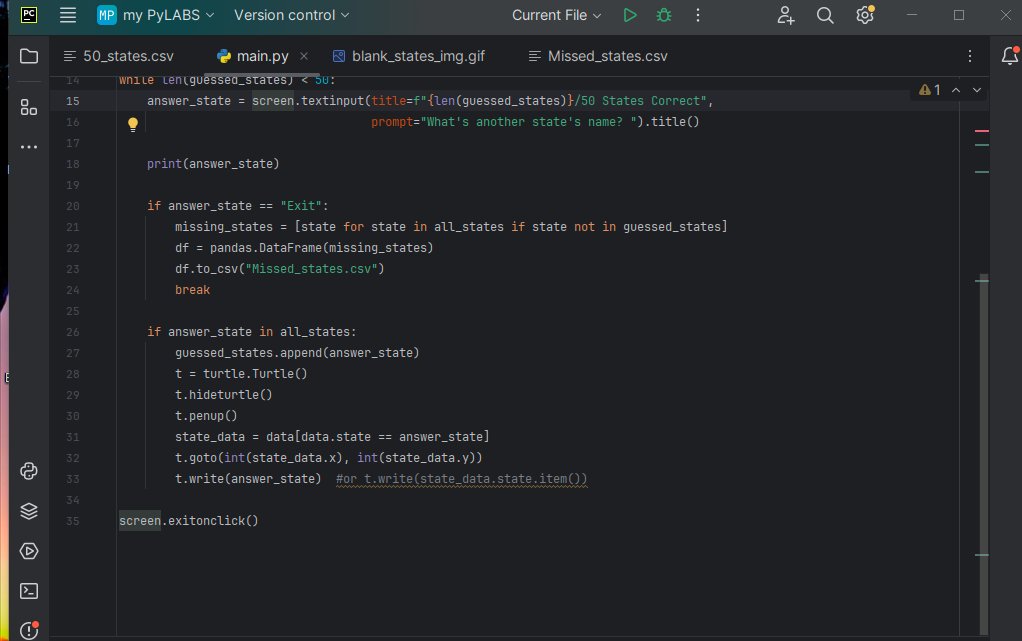The height and width of the screenshot is (641, 1022).
Task: Click the red error stripe marker
Action: coord(982,131)
